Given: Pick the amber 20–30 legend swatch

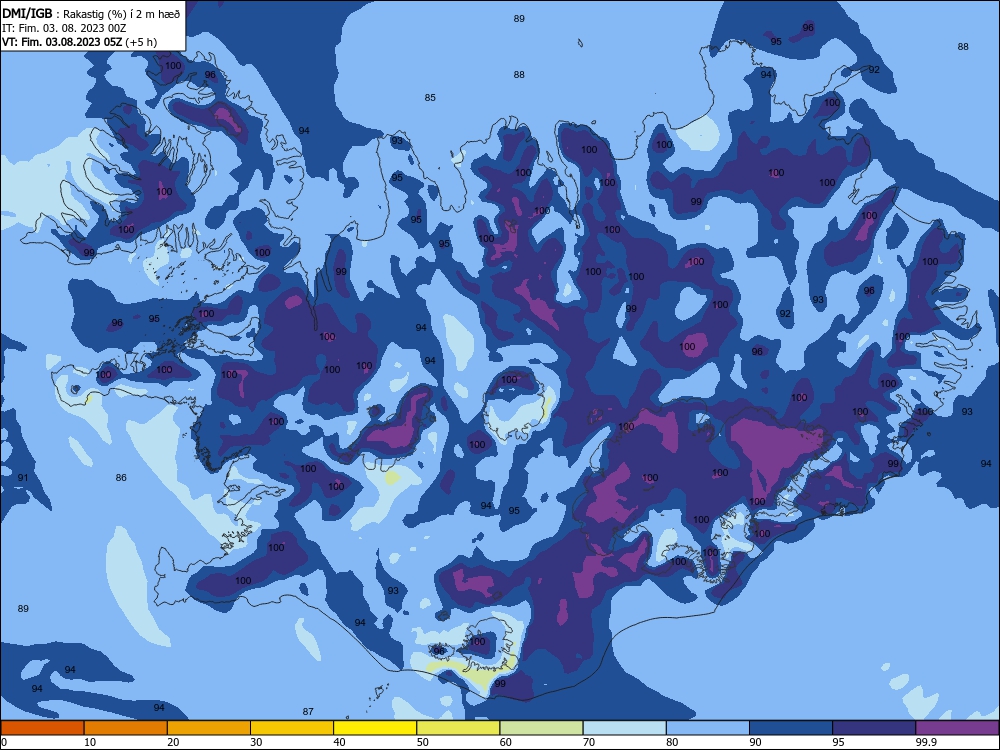Looking at the screenshot, I should coord(209,728).
